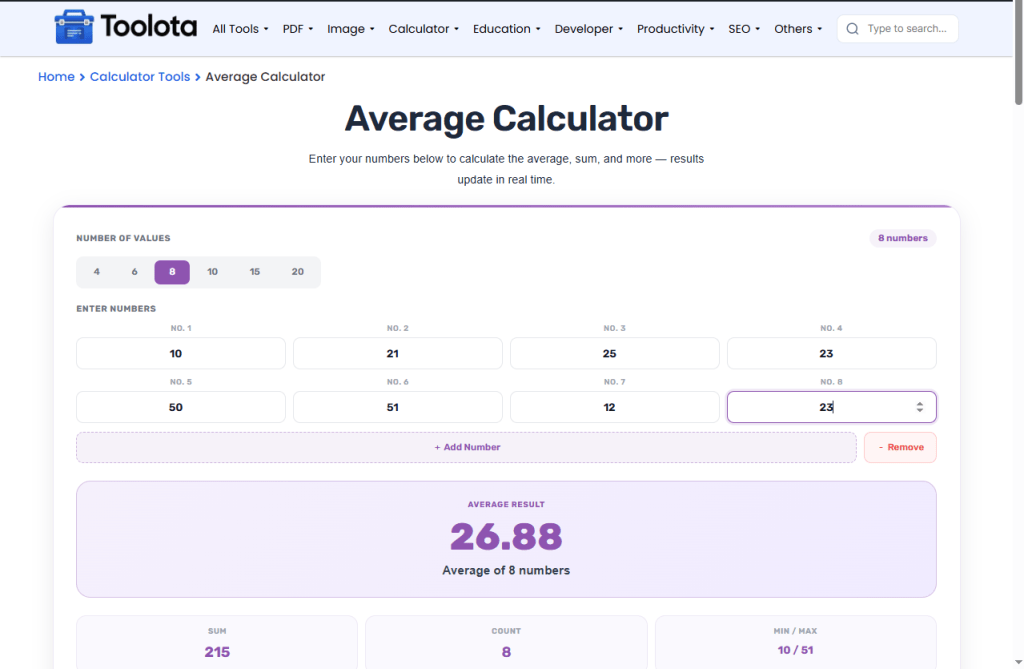The height and width of the screenshot is (669, 1024).
Task: Open the PDF dropdown menu
Action: [x=298, y=29]
